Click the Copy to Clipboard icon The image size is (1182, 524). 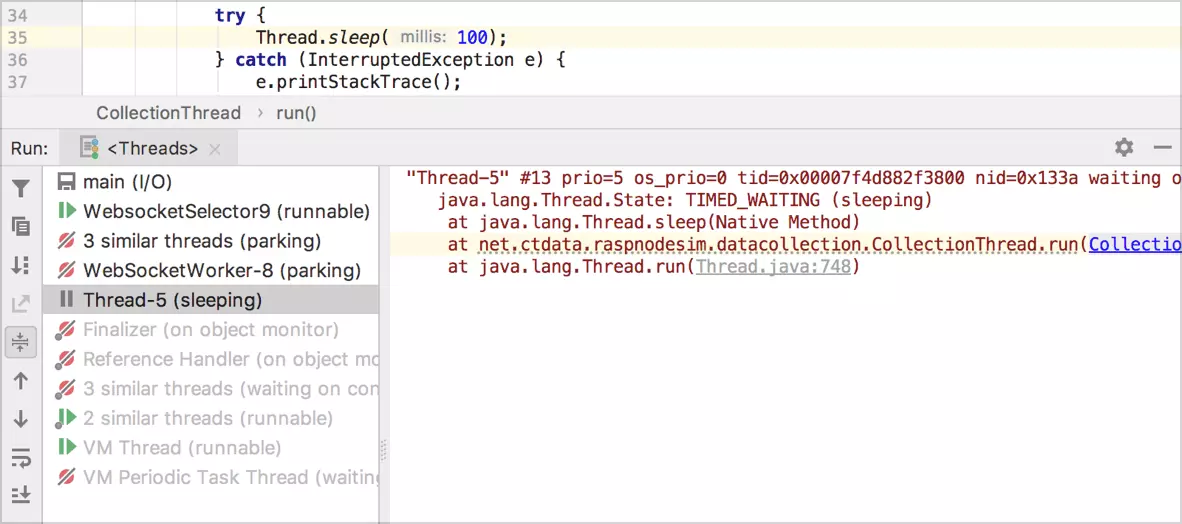point(20,227)
